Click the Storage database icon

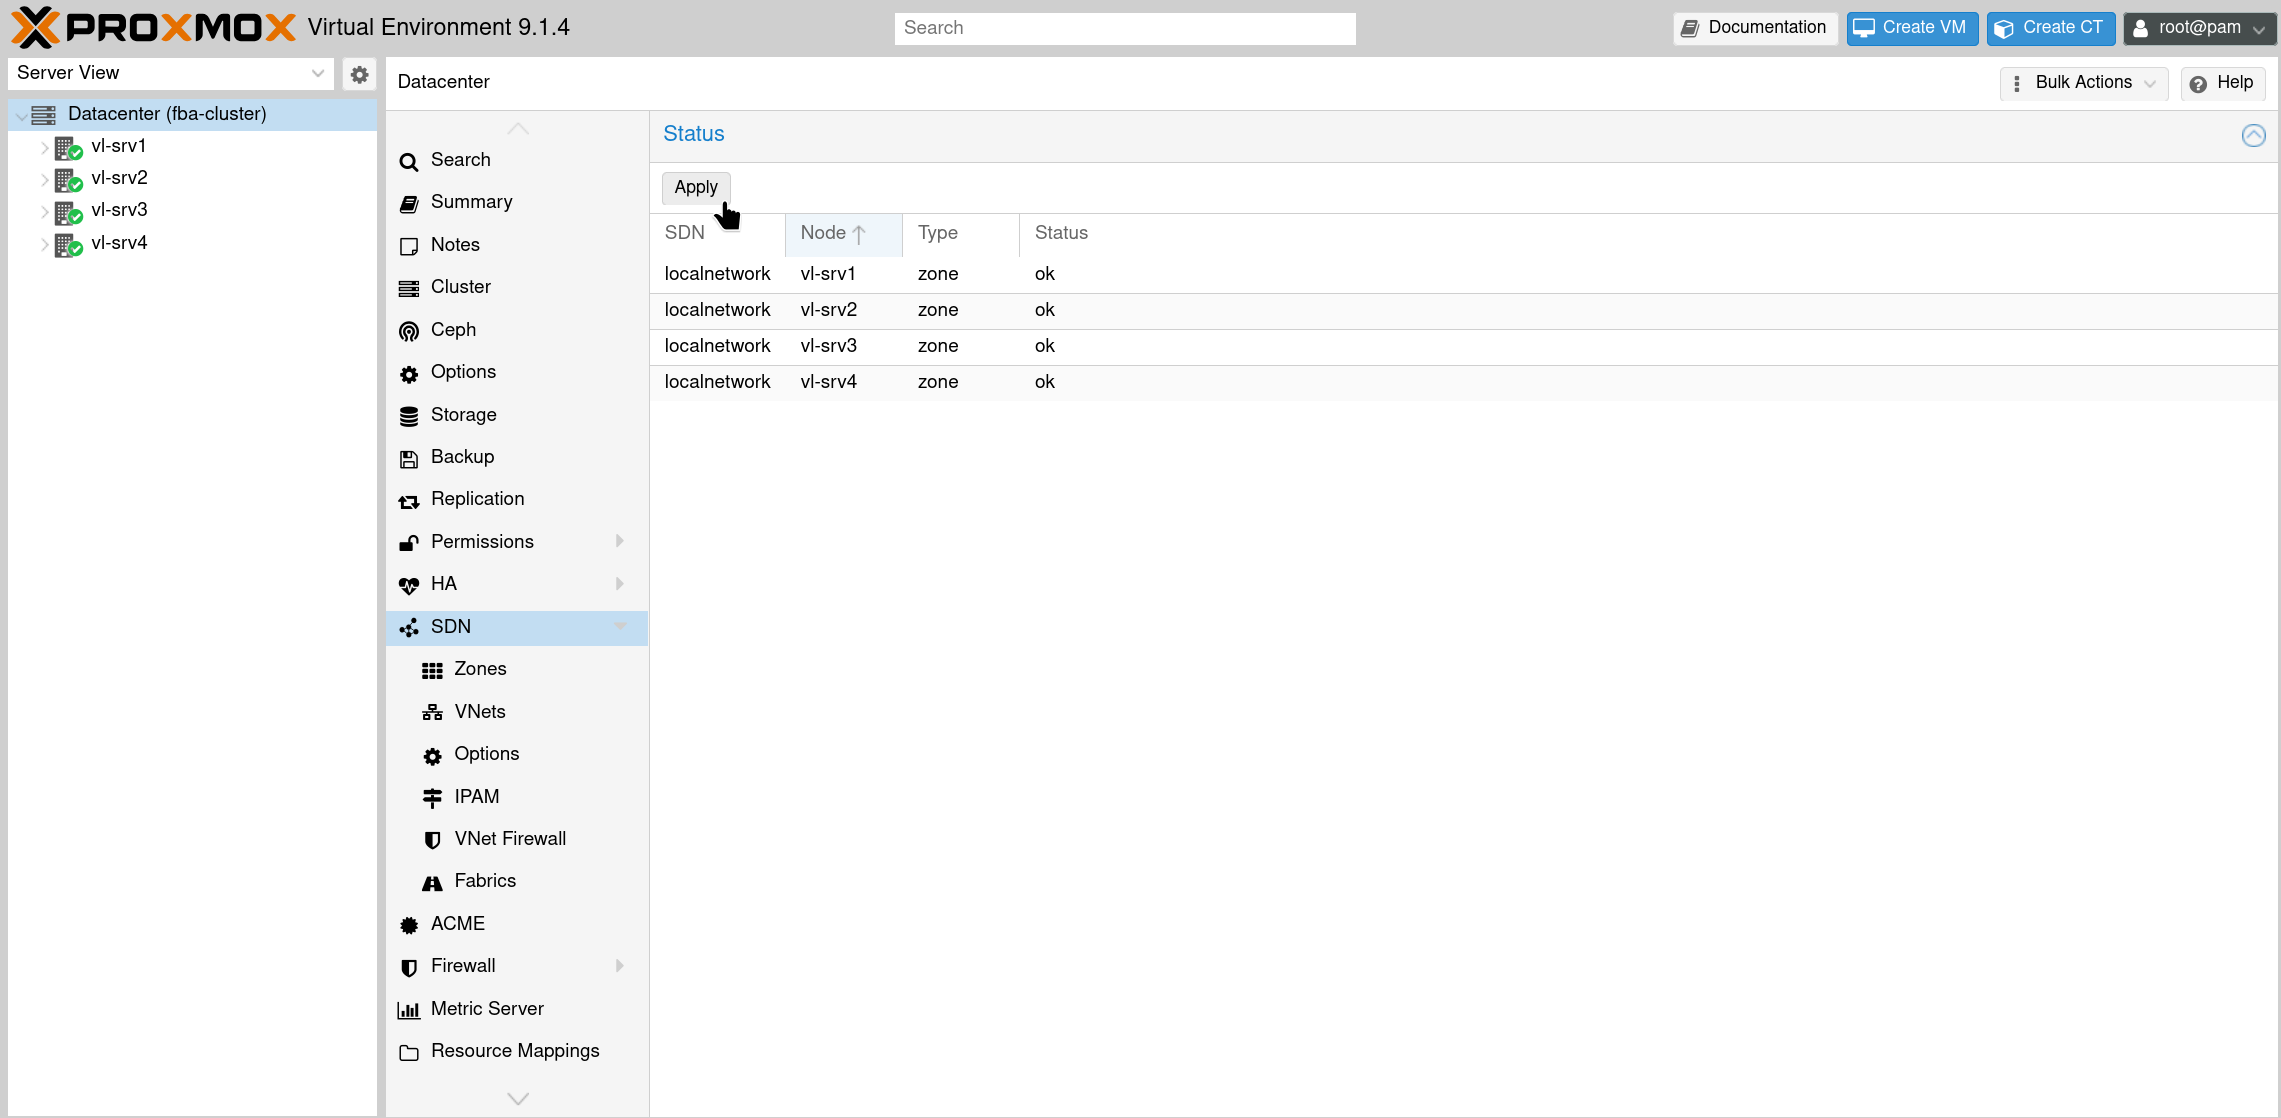[x=409, y=416]
